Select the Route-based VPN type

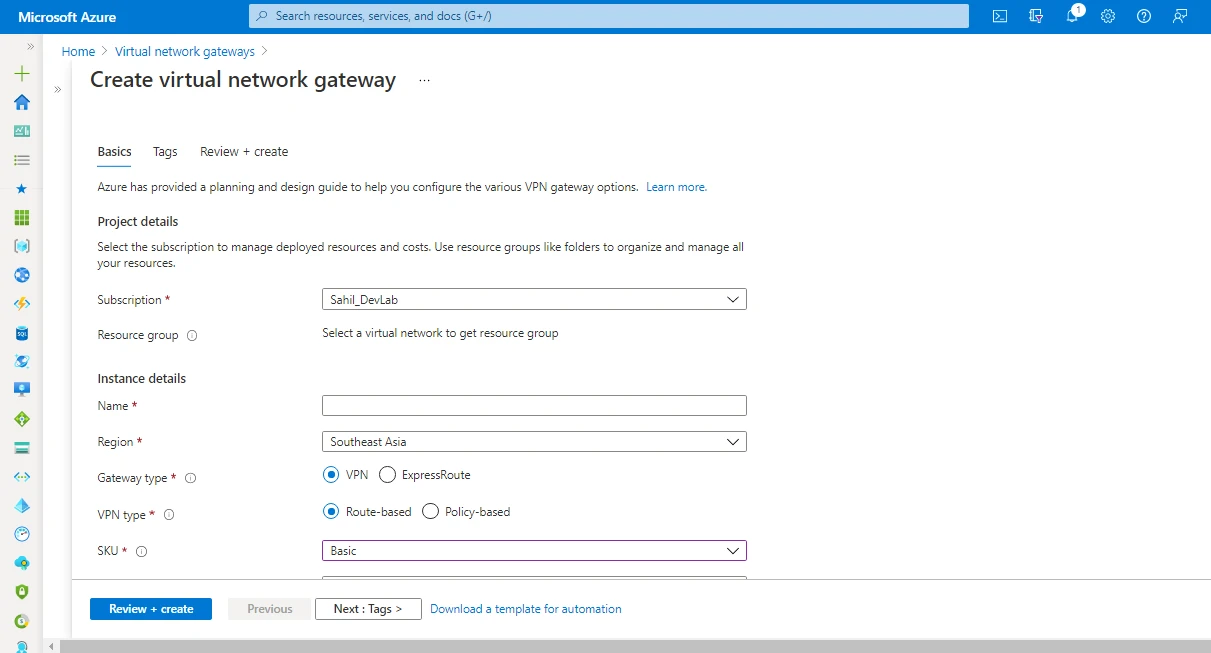(331, 511)
